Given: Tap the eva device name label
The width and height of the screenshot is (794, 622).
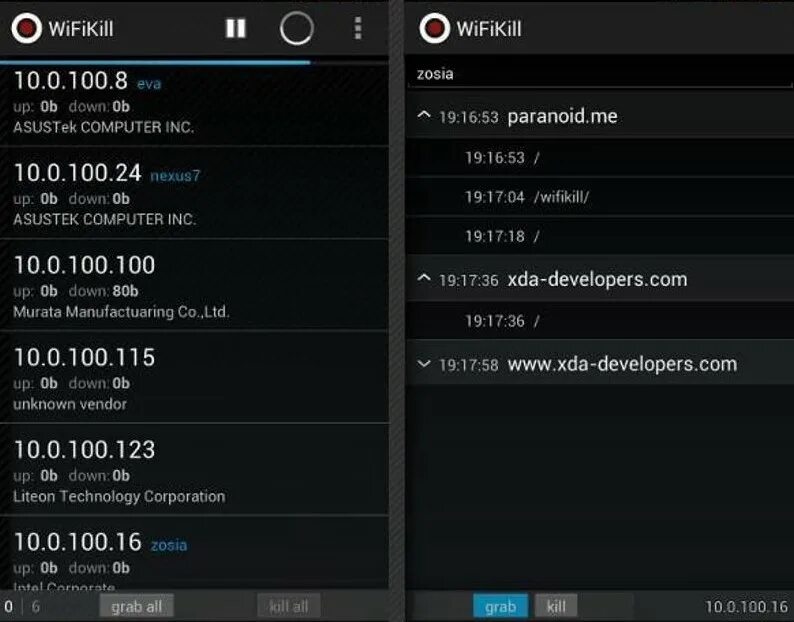Looking at the screenshot, I should 149,84.
